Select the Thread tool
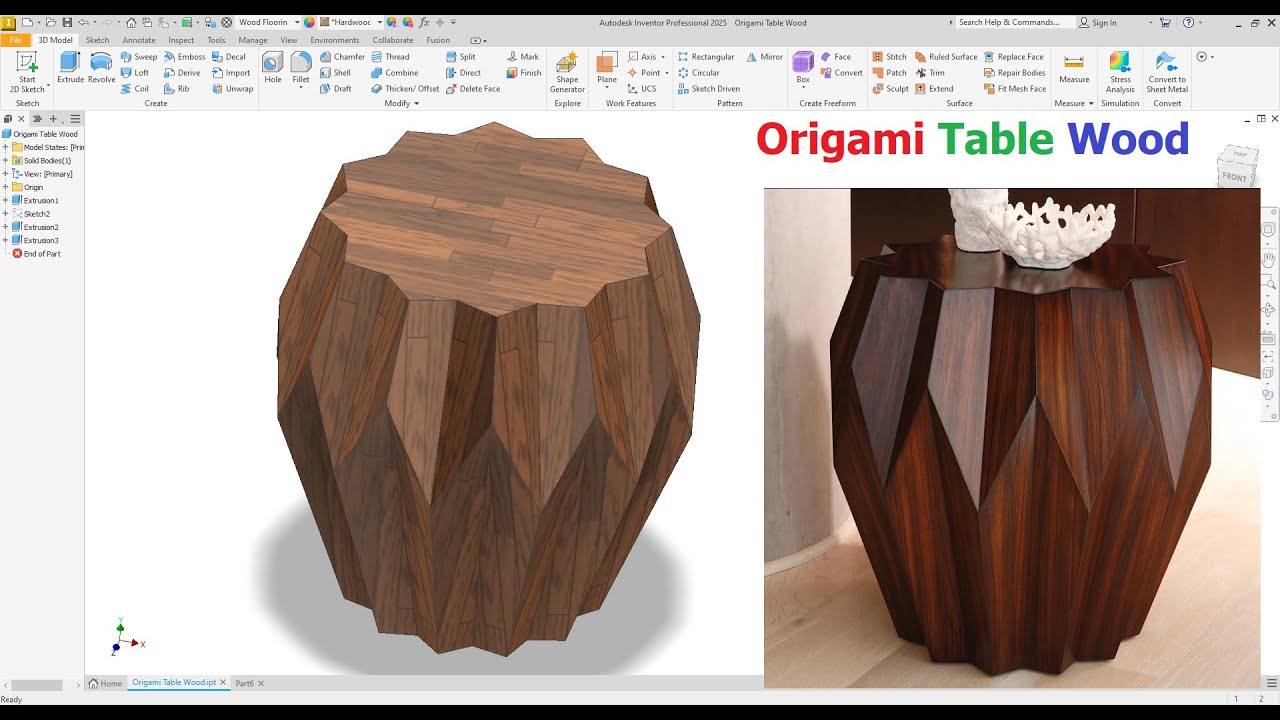The image size is (1280, 720). 391,57
